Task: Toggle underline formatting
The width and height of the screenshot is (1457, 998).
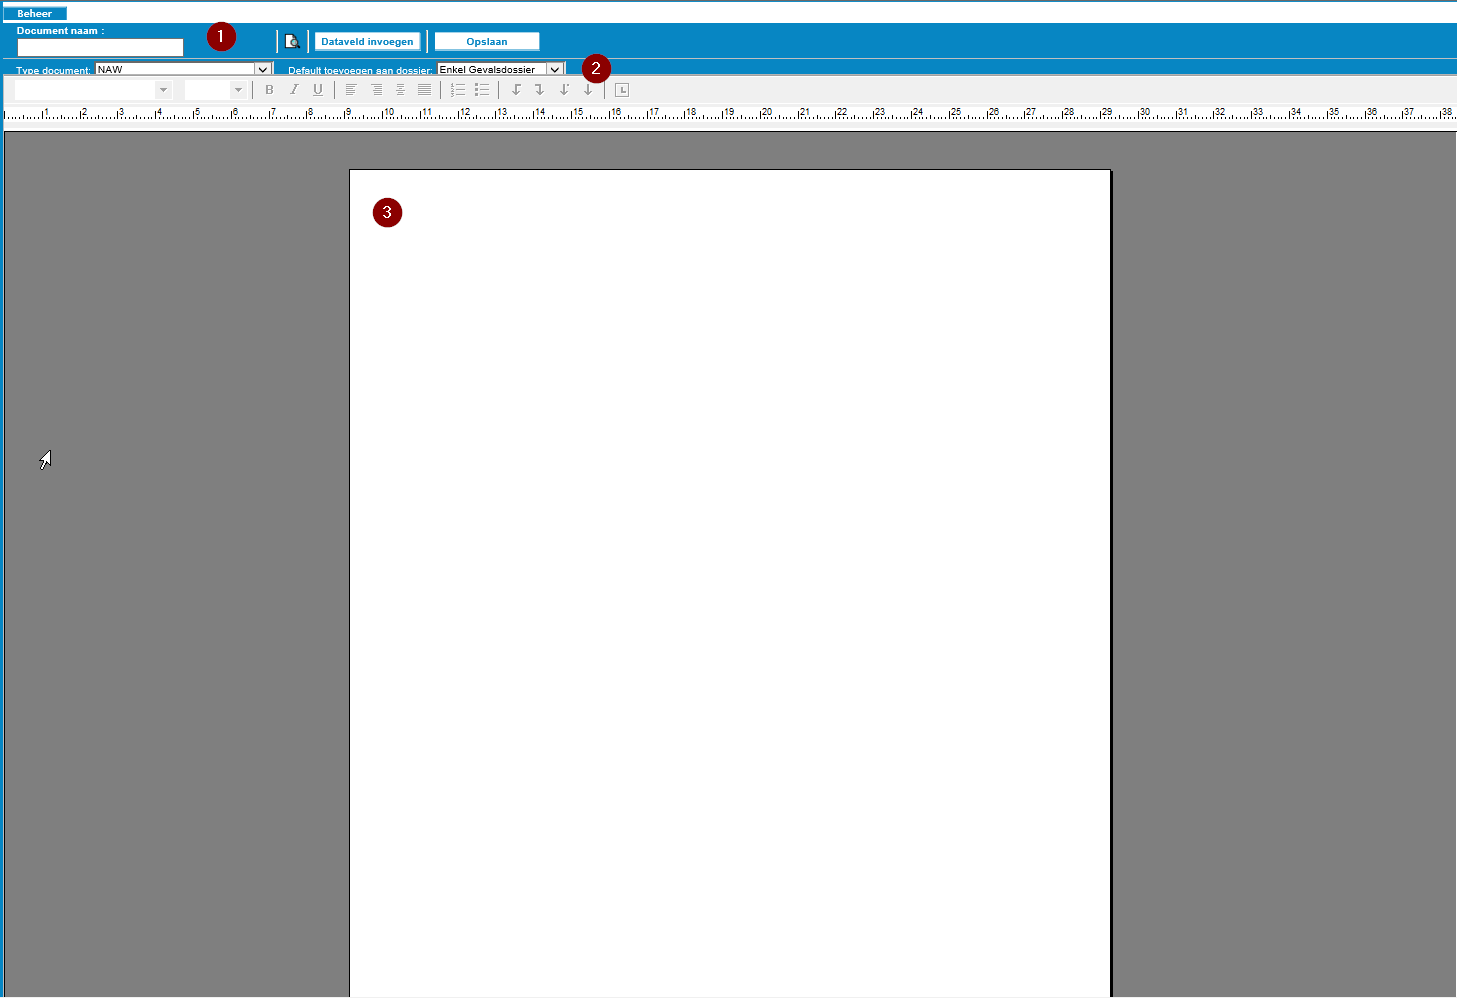Action: click(x=318, y=90)
